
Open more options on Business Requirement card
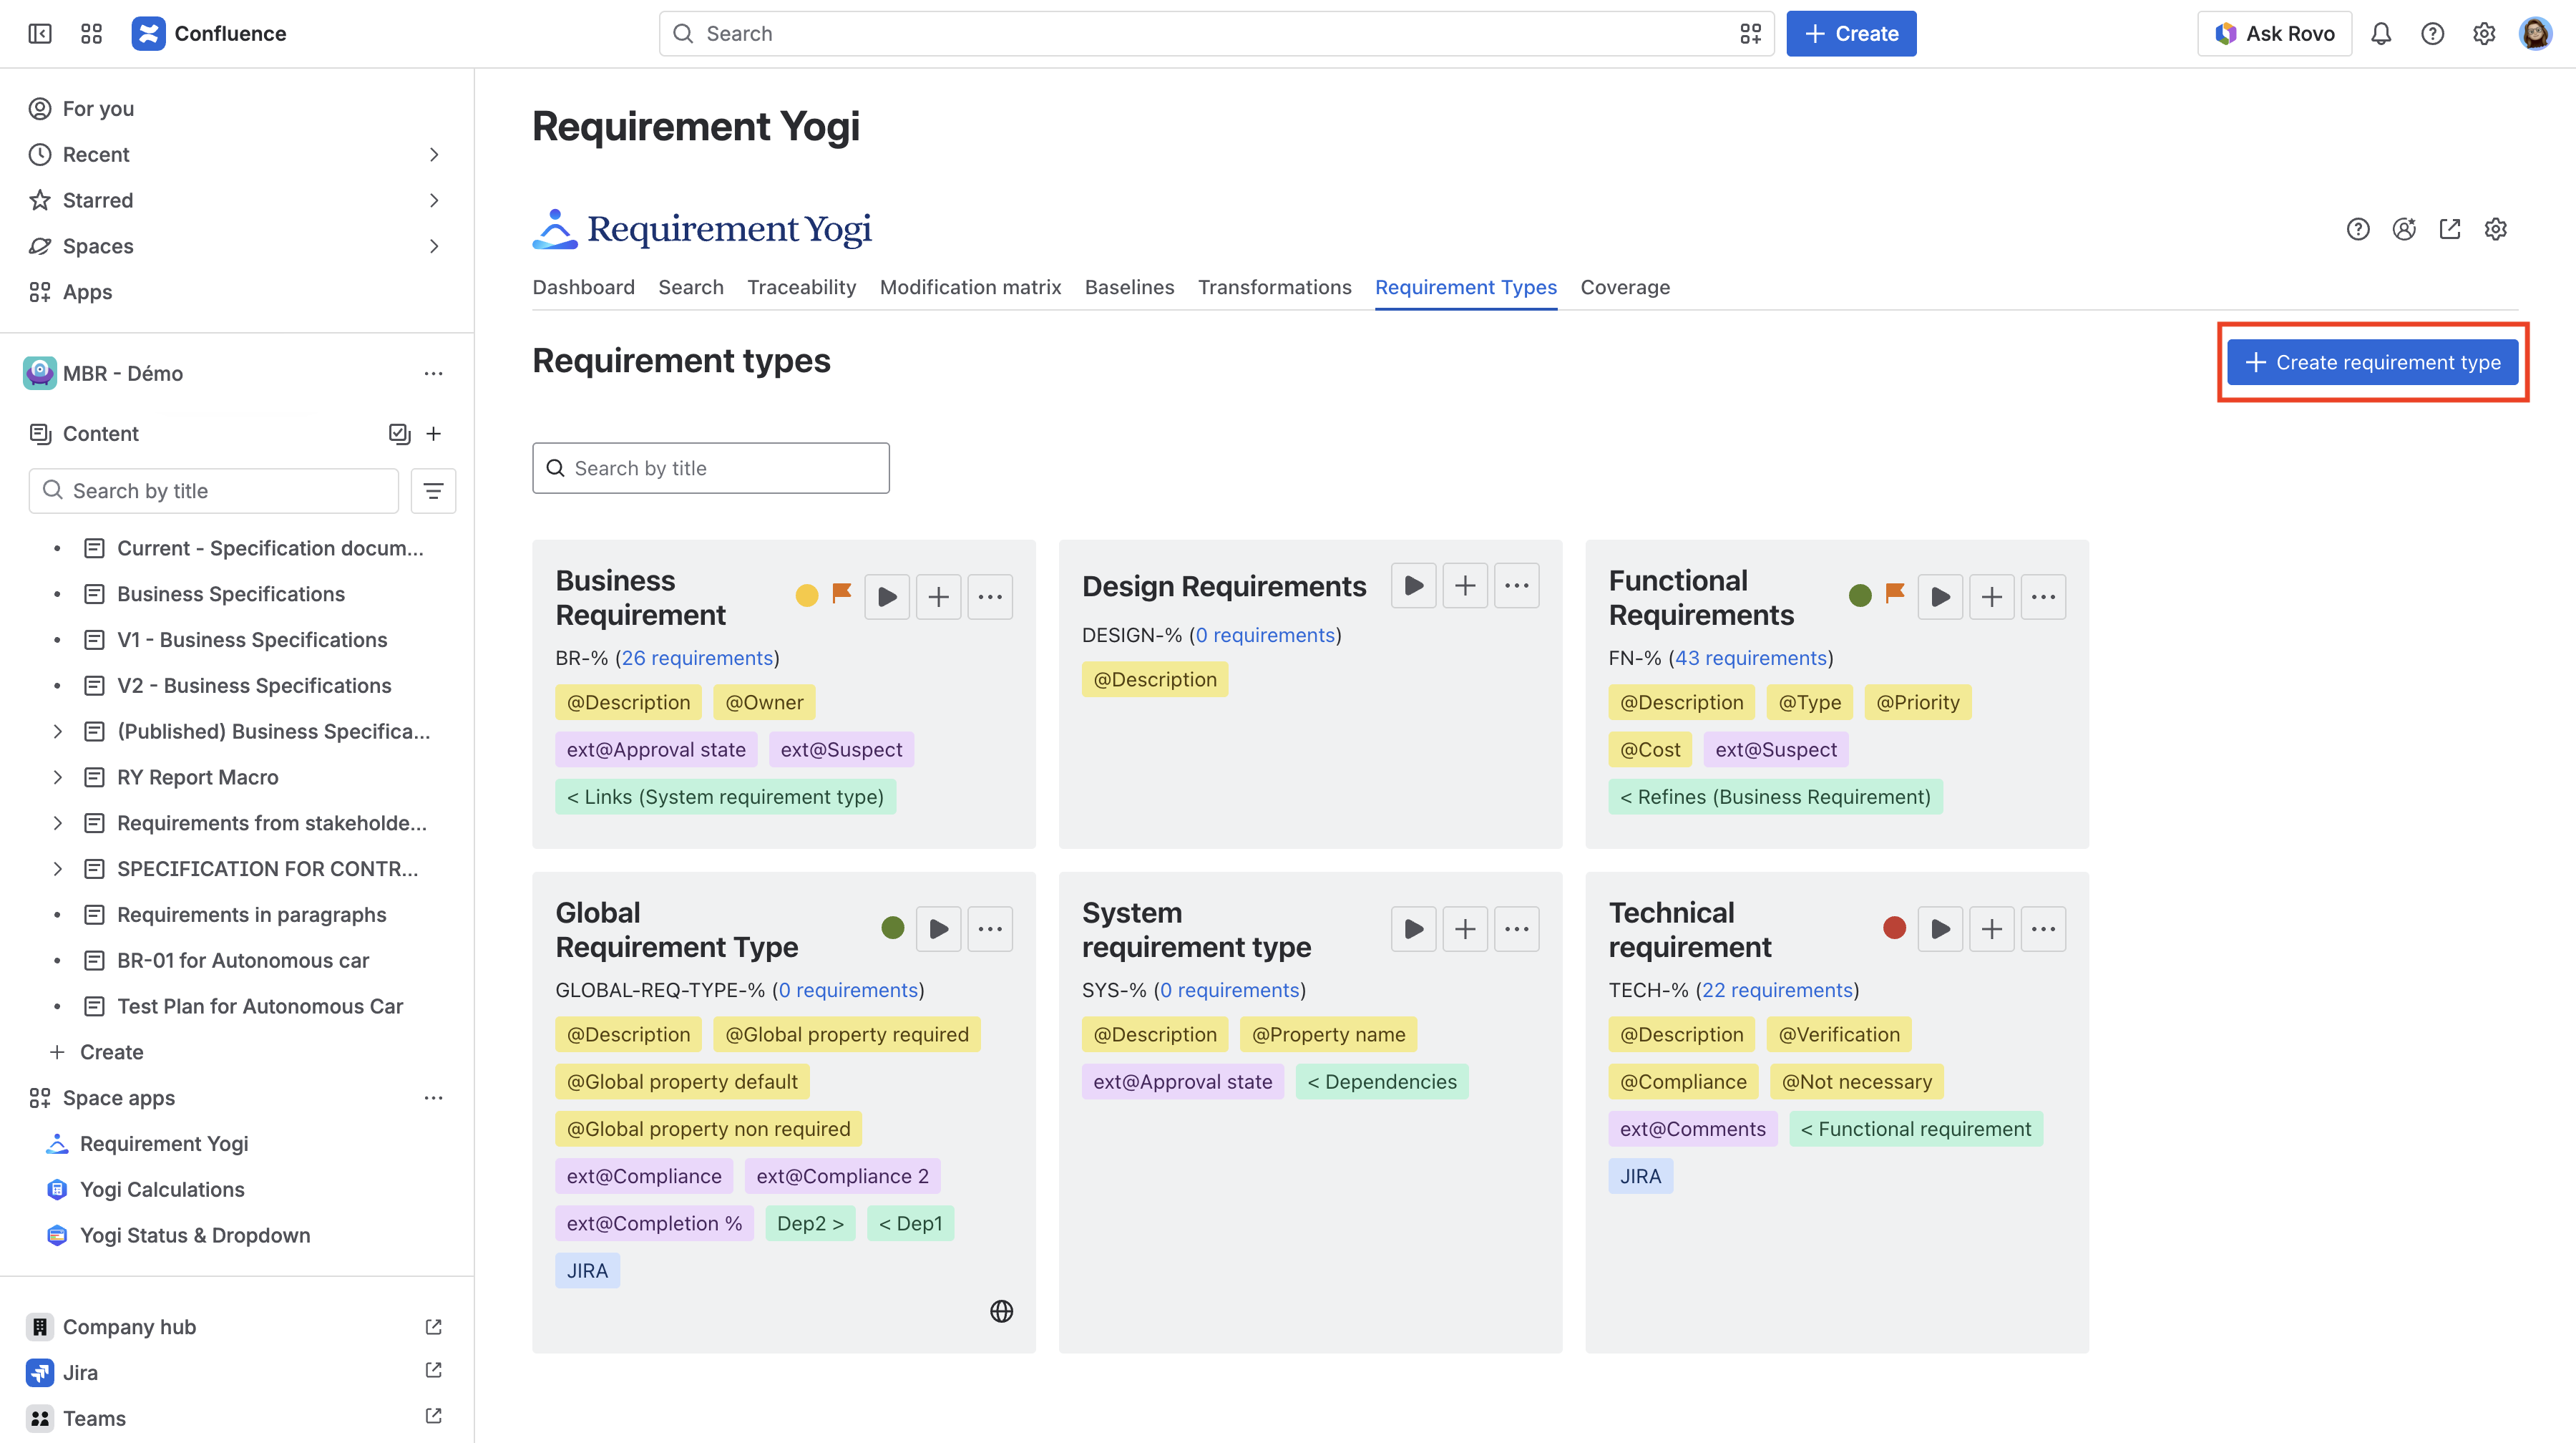point(990,597)
